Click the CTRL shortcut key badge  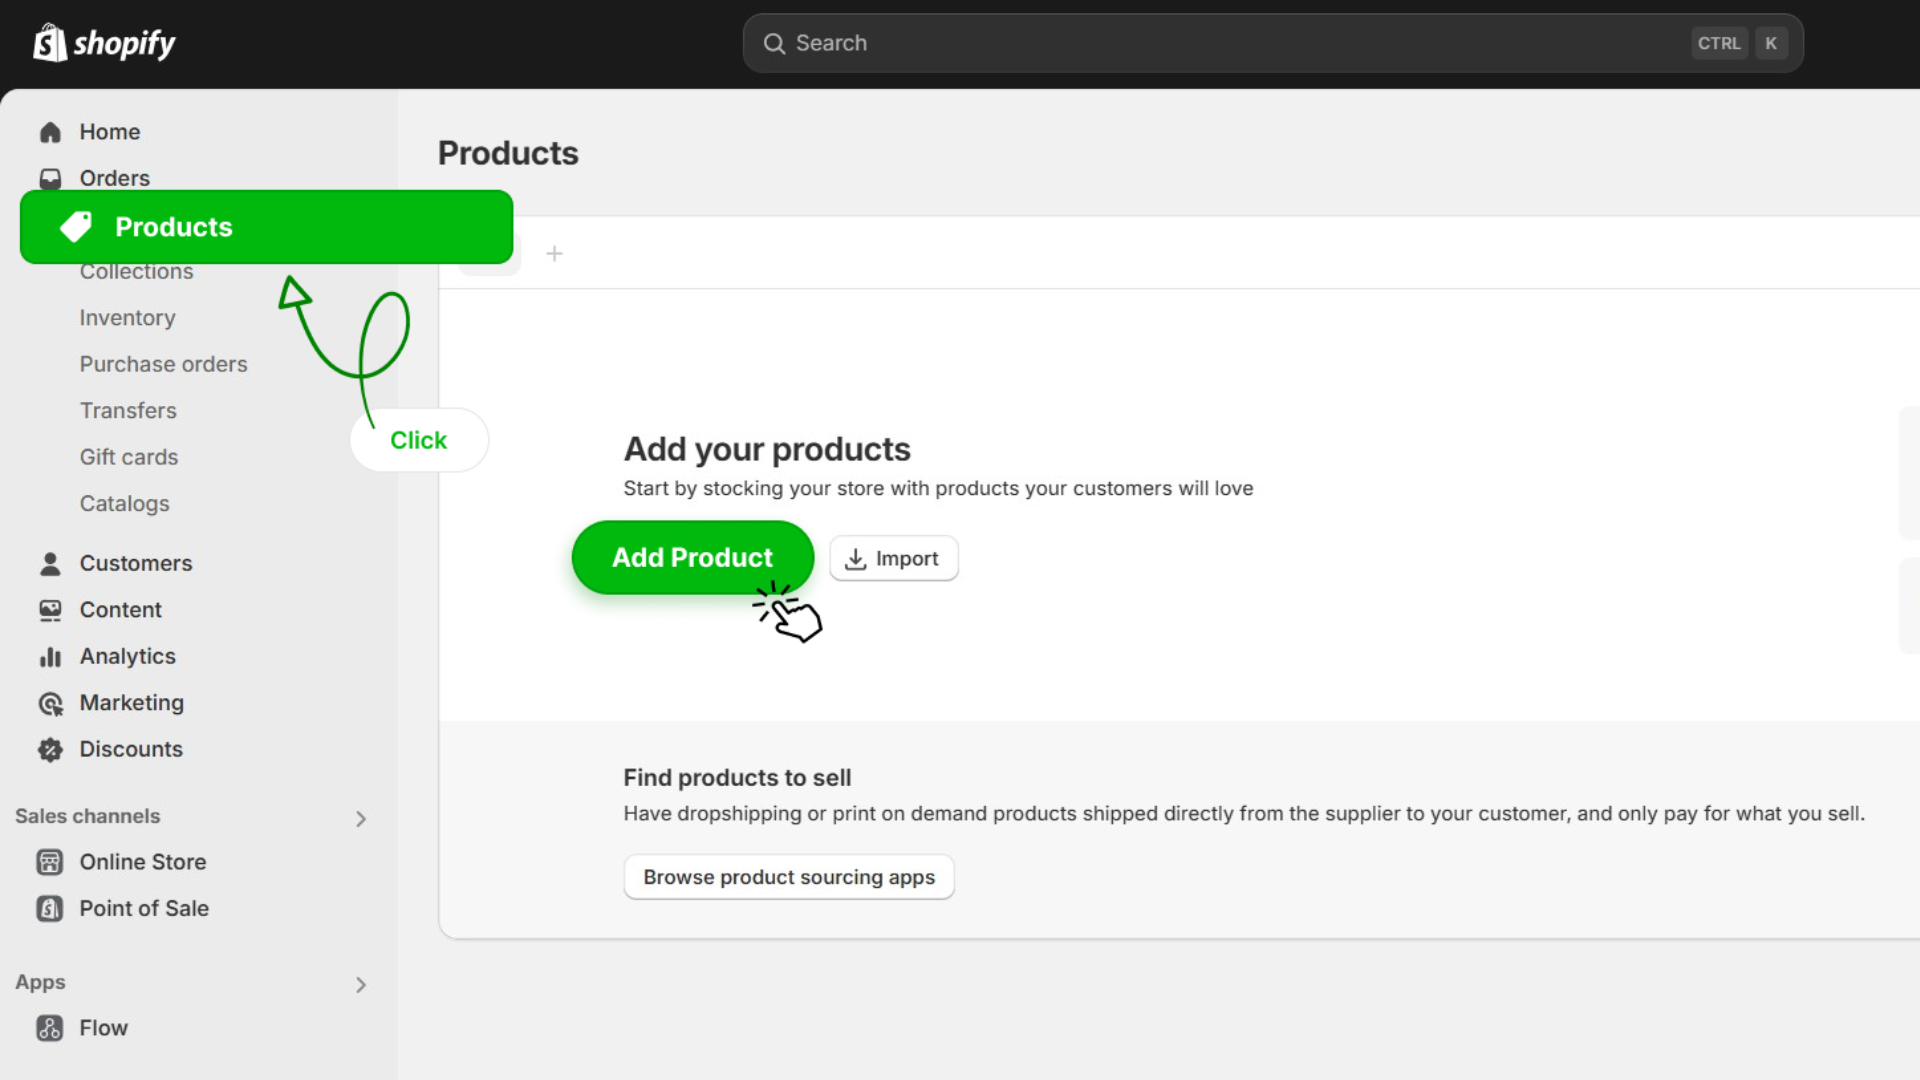(1719, 43)
